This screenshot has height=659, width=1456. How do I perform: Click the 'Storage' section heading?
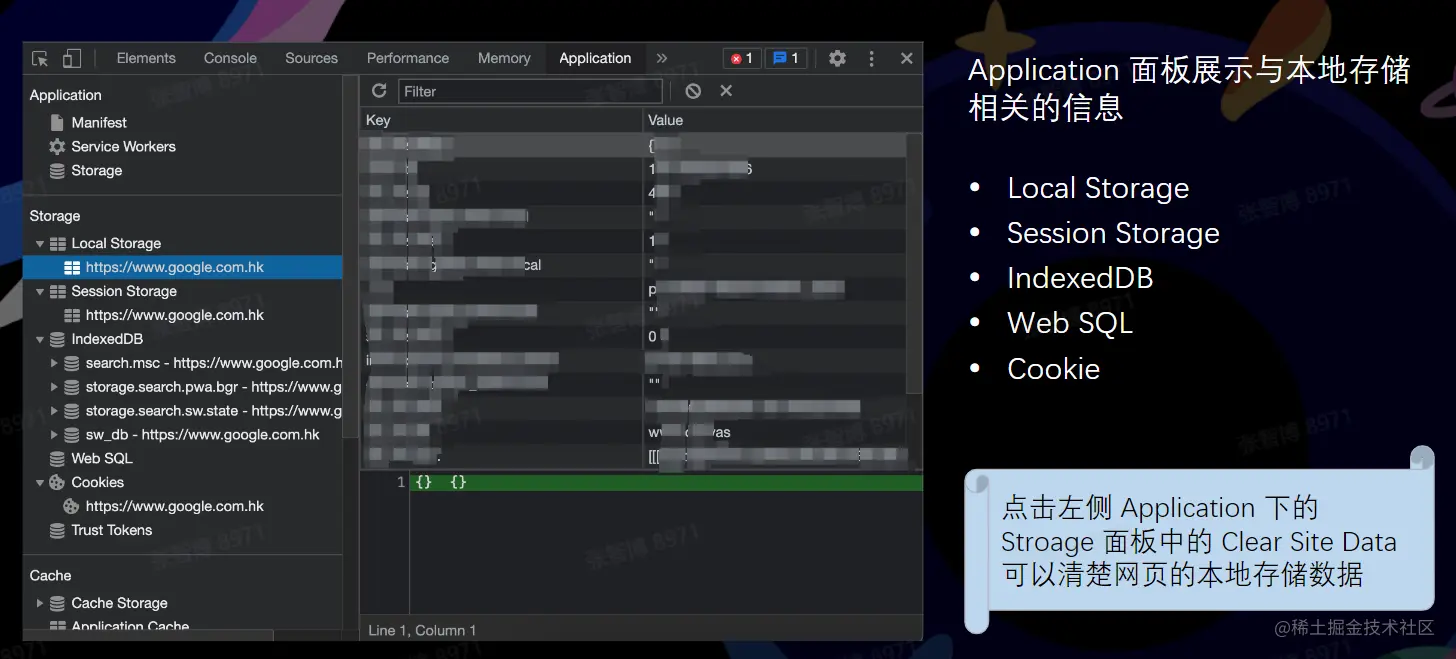[55, 215]
